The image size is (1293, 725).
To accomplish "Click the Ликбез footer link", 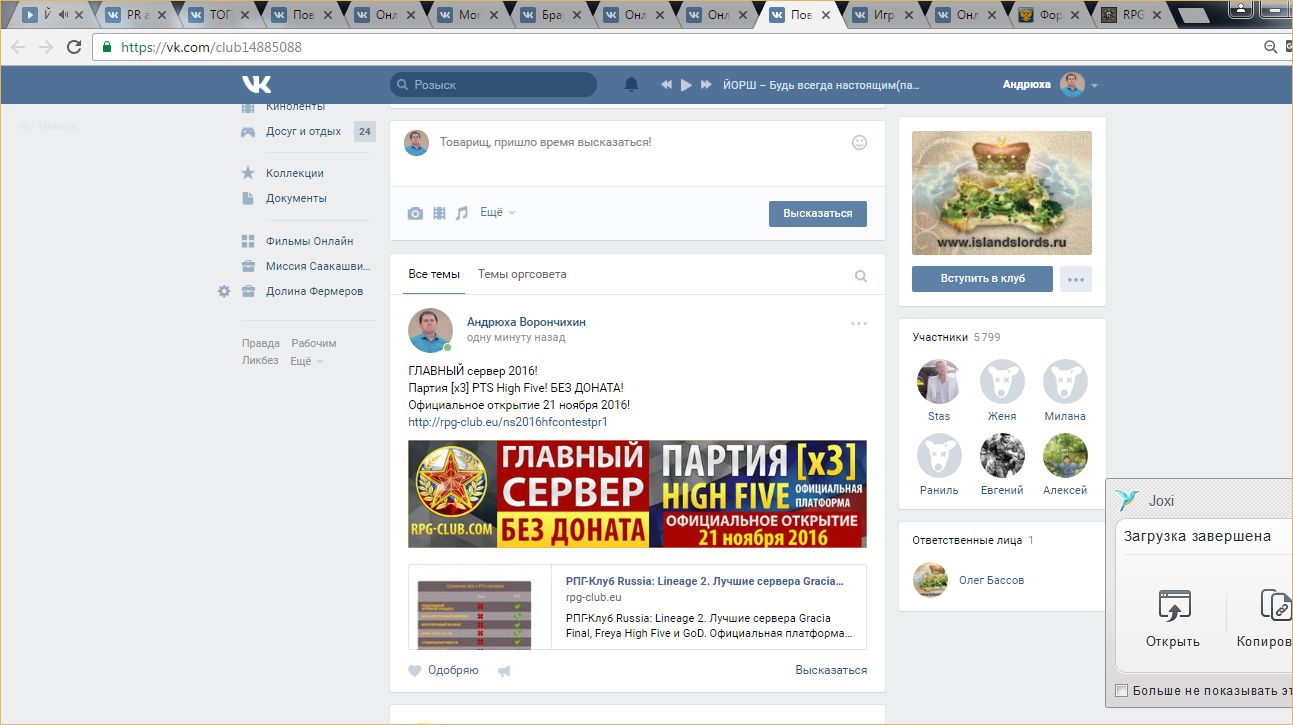I will tap(260, 360).
